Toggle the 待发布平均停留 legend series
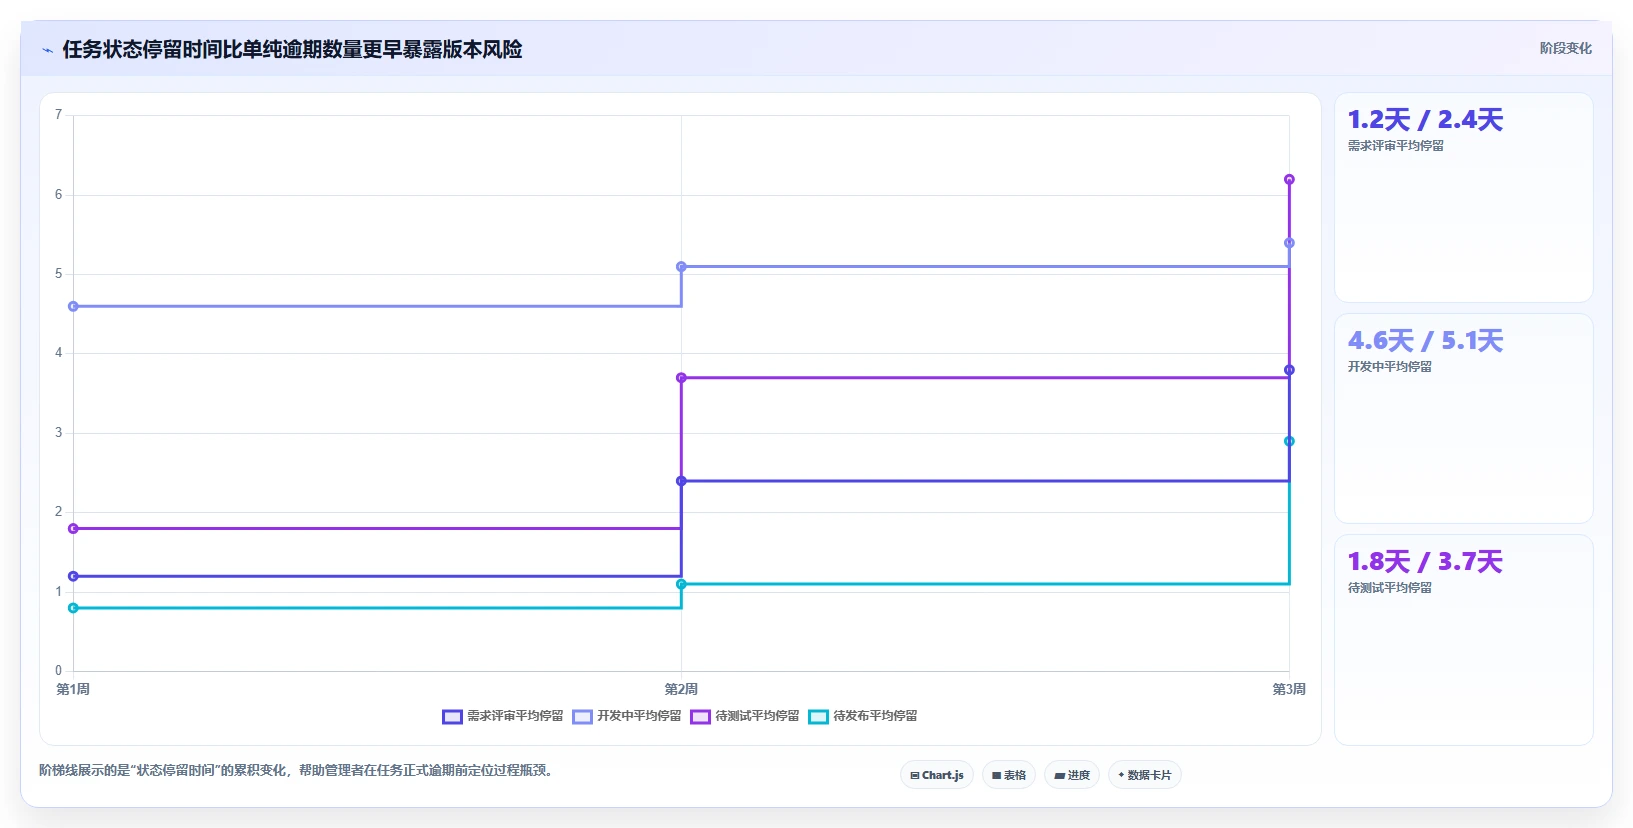1633x828 pixels. pos(863,716)
